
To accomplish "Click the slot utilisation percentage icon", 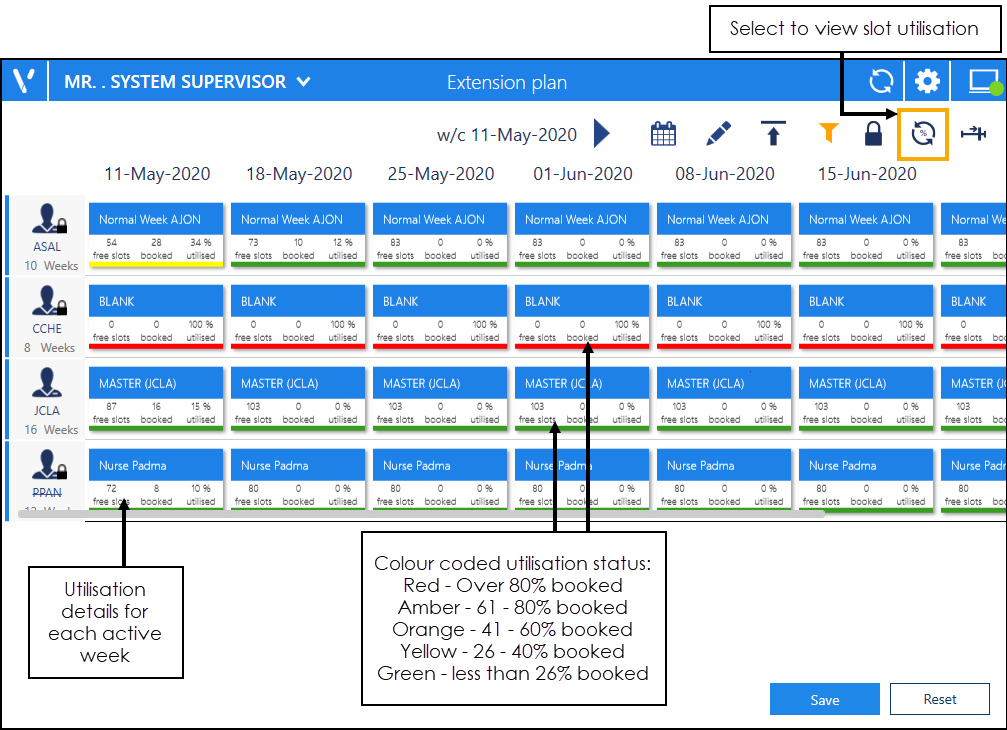I will pos(922,134).
